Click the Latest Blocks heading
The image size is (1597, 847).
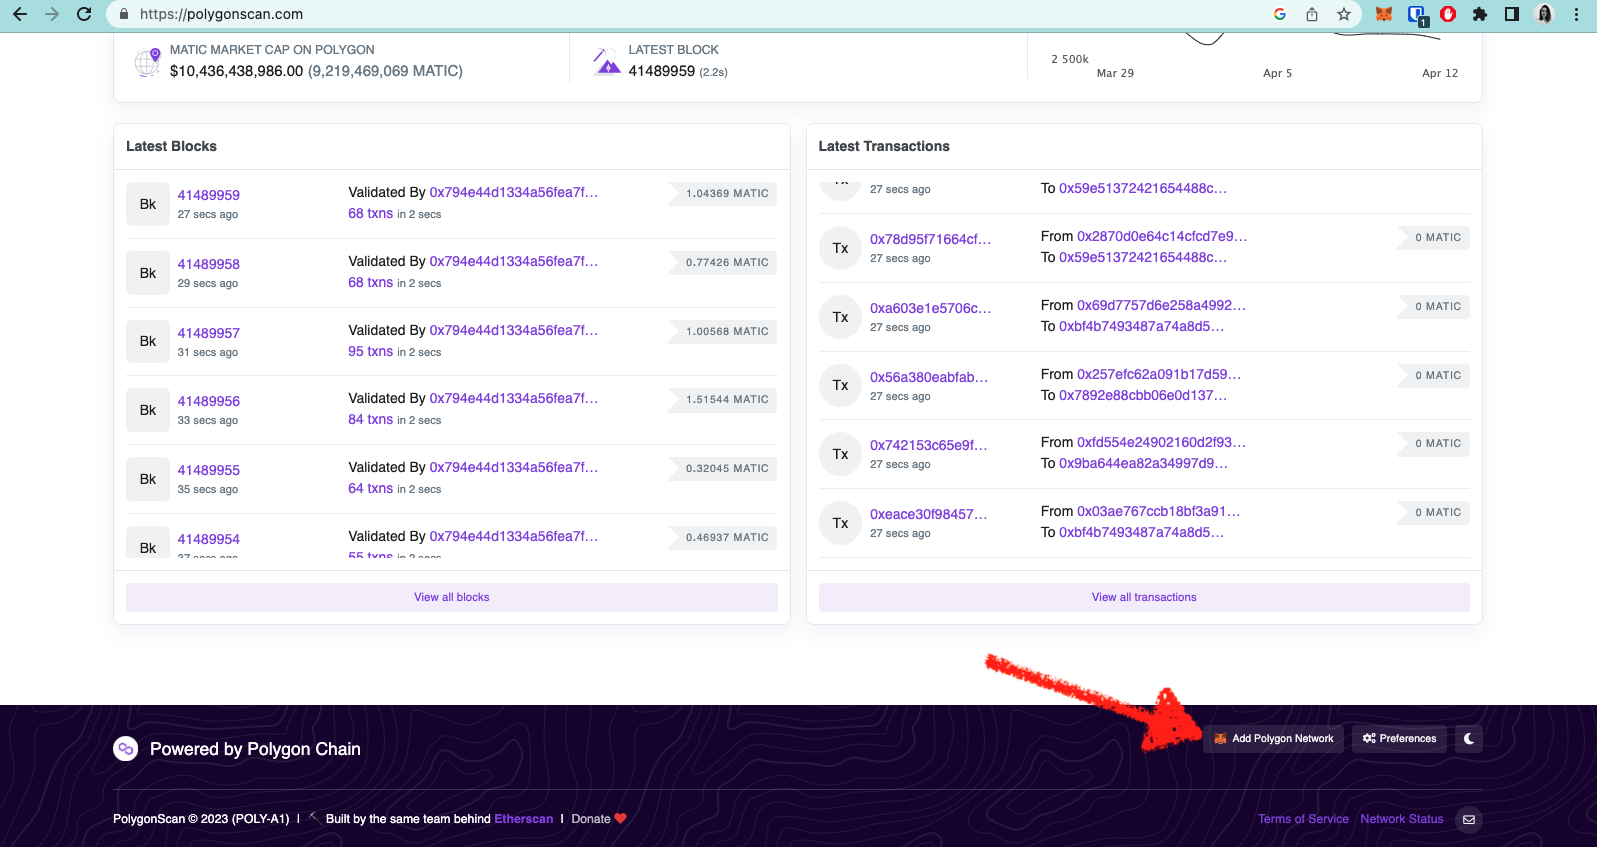click(x=171, y=146)
